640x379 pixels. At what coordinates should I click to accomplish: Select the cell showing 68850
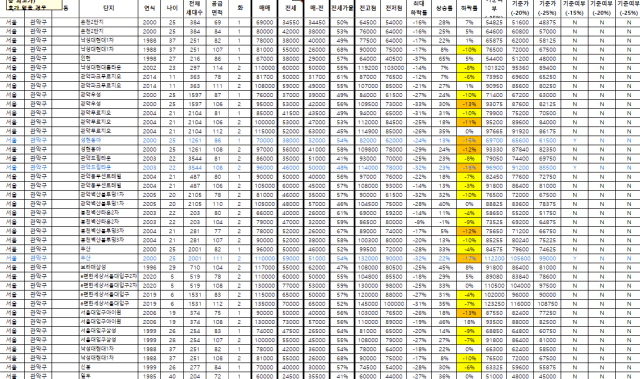(x=494, y=331)
